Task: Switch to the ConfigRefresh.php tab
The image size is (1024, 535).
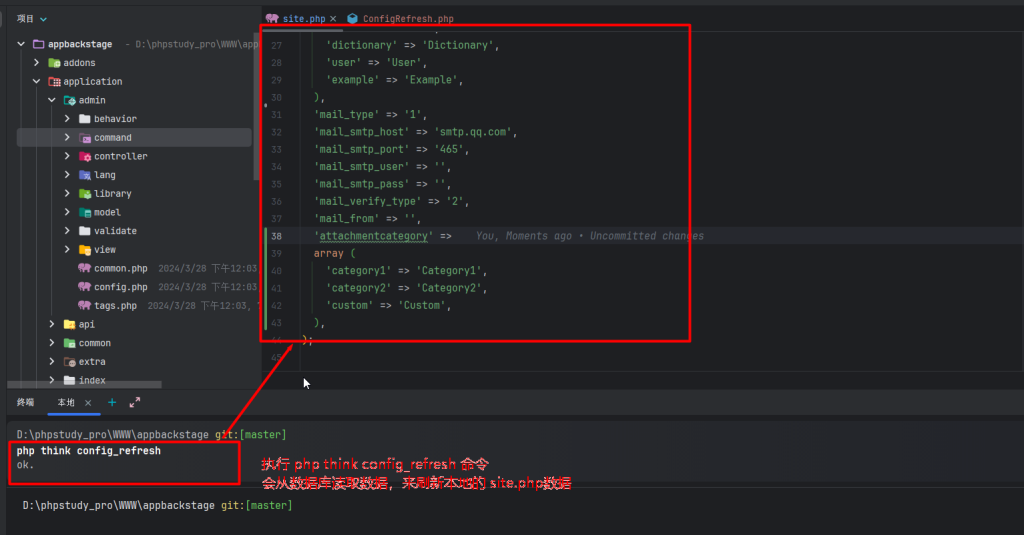Action: tap(407, 19)
